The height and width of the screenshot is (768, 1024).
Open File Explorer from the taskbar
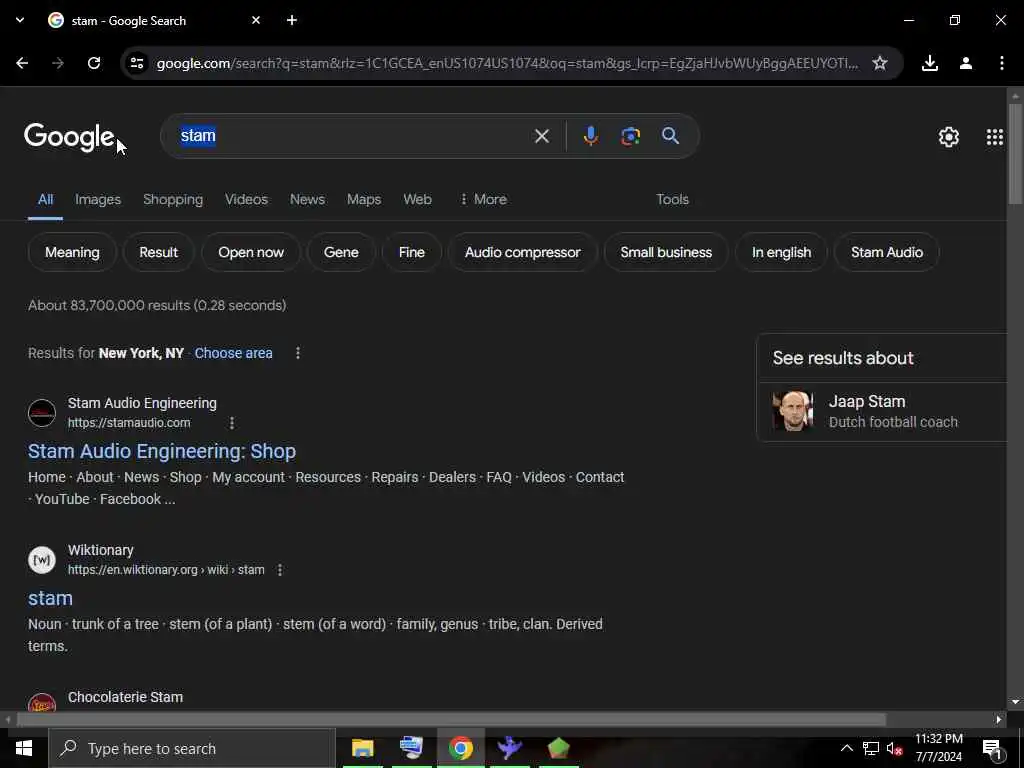click(362, 748)
